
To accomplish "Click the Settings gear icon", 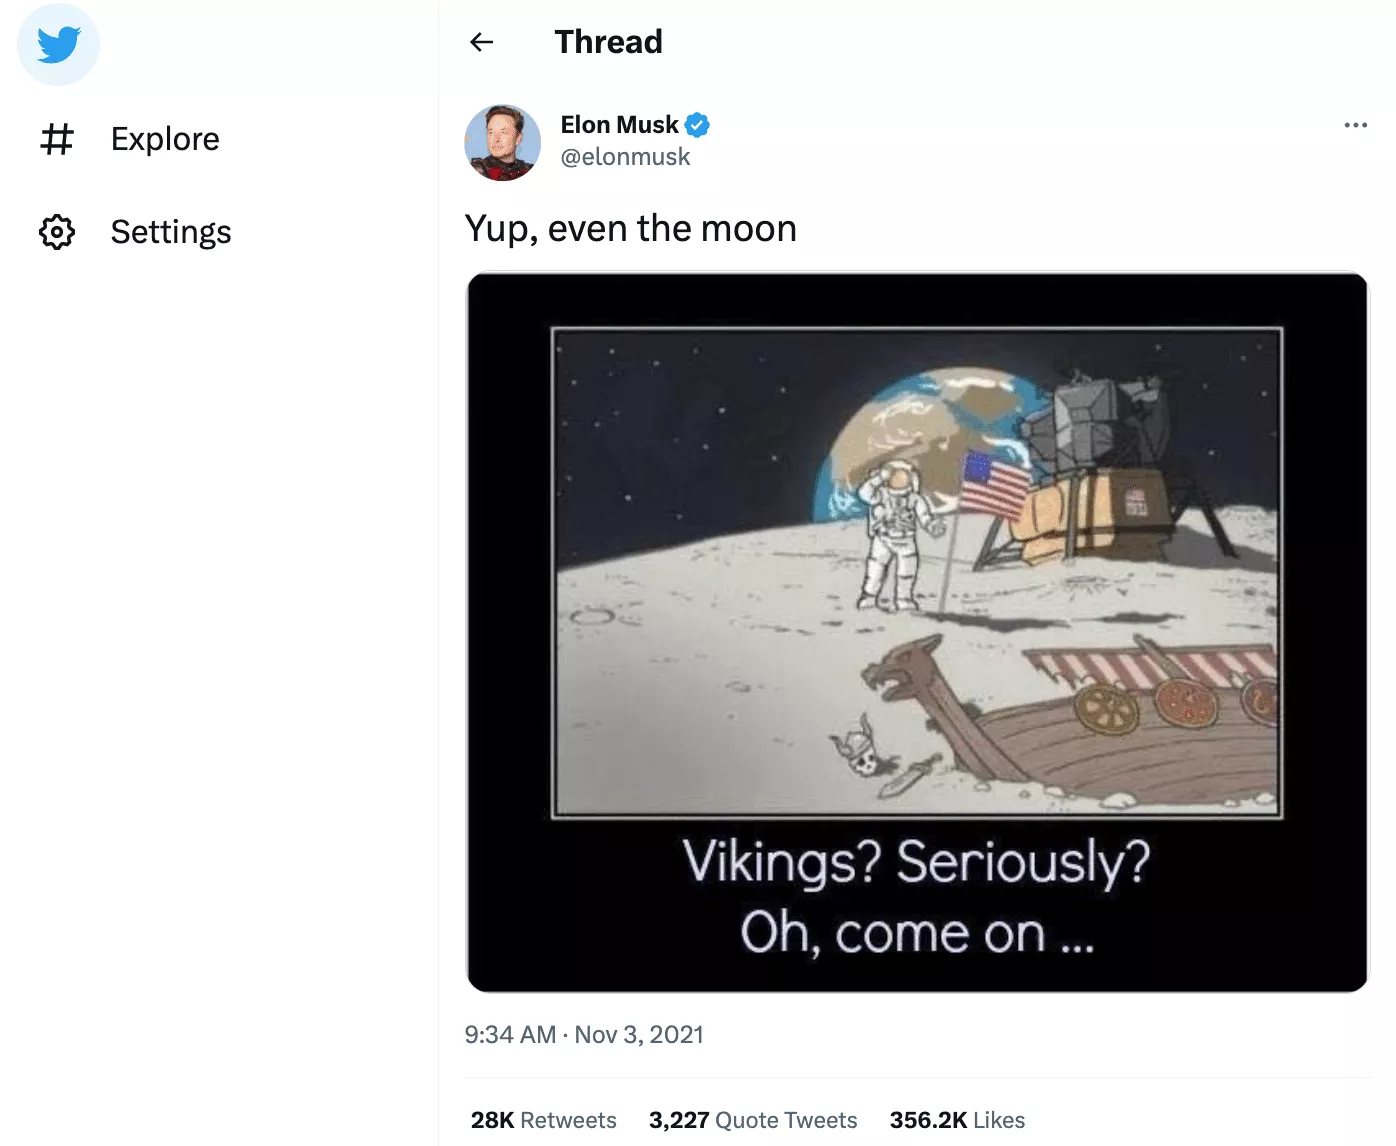I will coord(57,232).
